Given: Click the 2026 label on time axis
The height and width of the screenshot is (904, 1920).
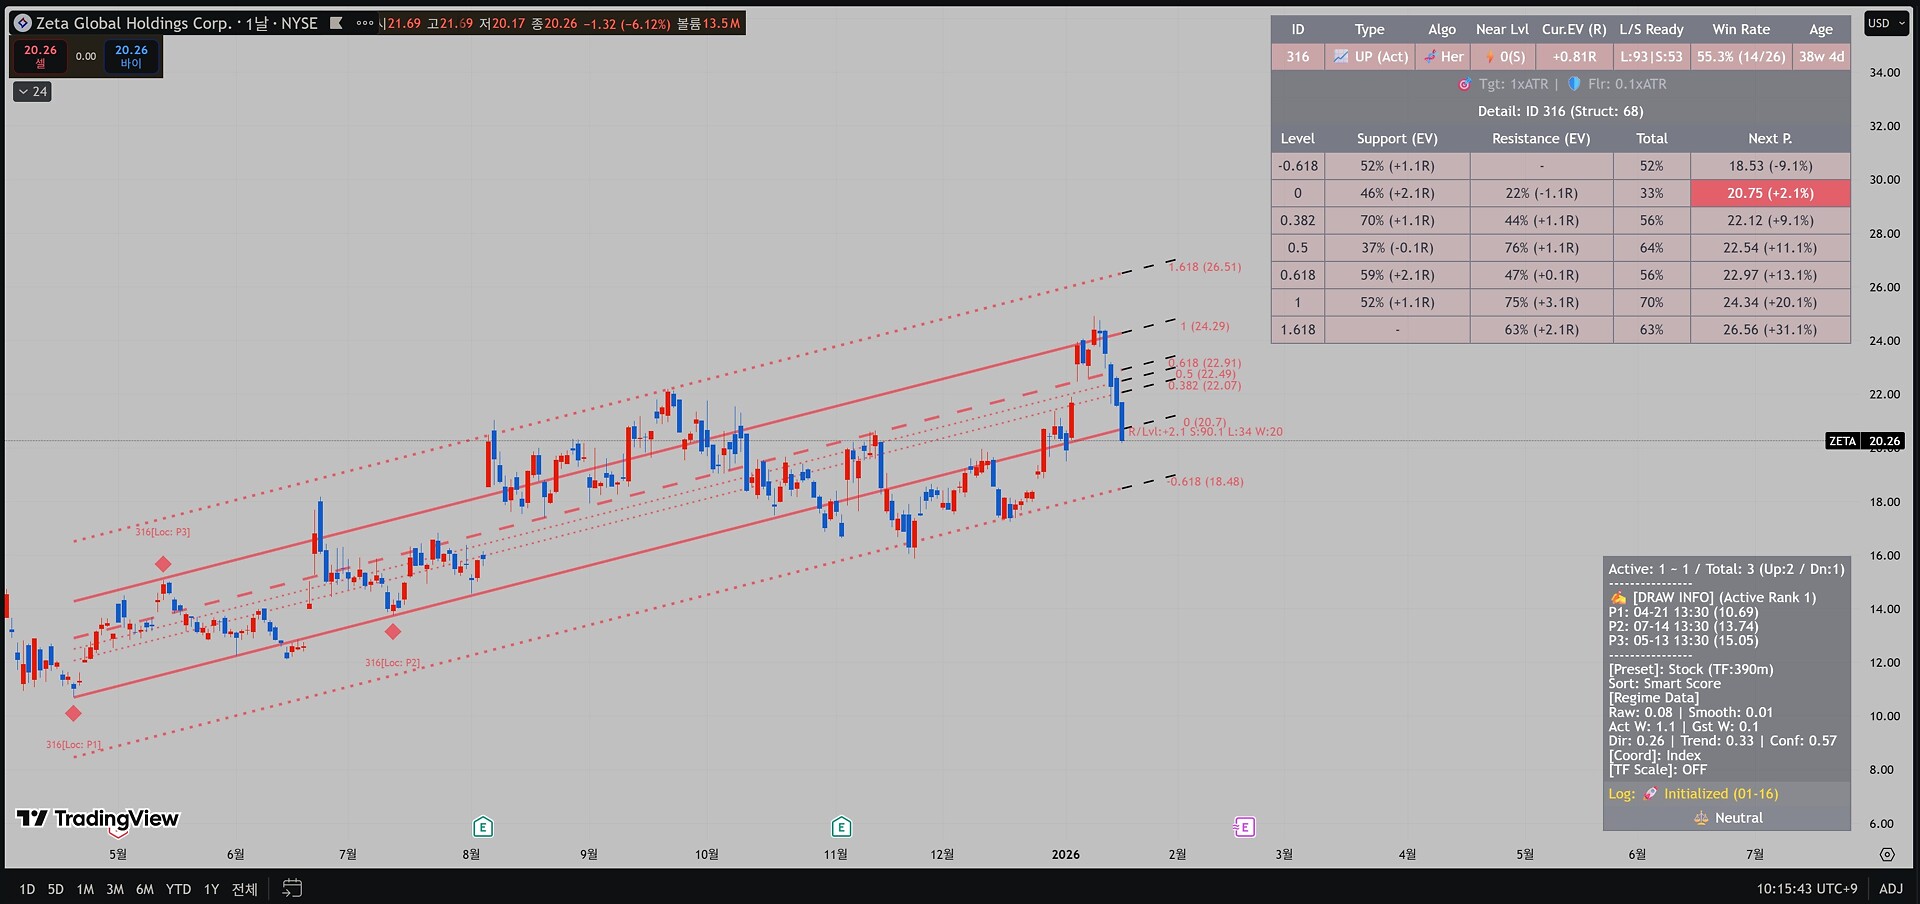Looking at the screenshot, I should pyautogui.click(x=1066, y=854).
